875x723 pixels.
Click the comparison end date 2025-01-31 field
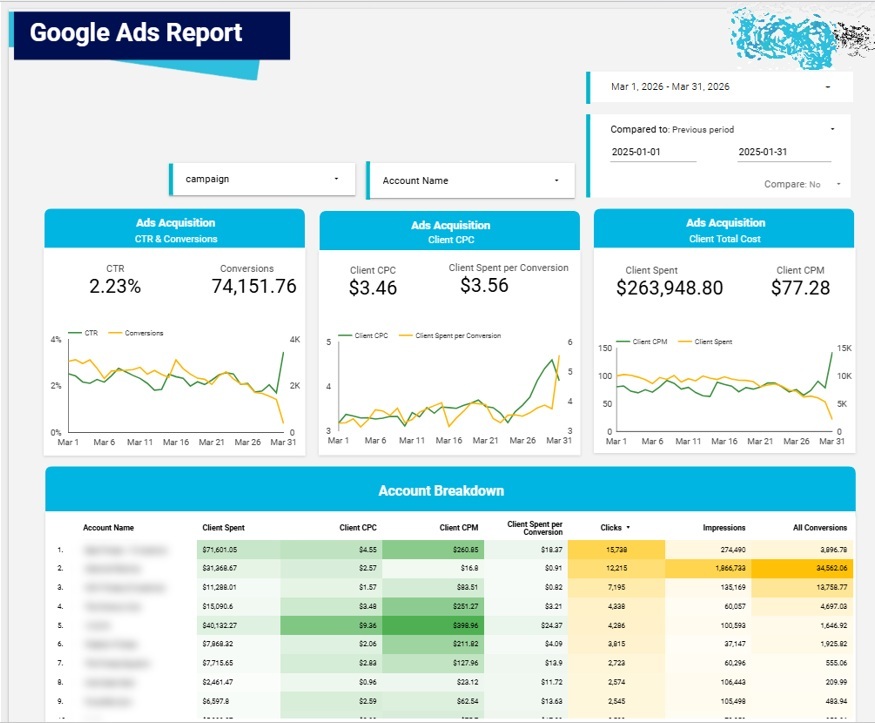click(784, 152)
